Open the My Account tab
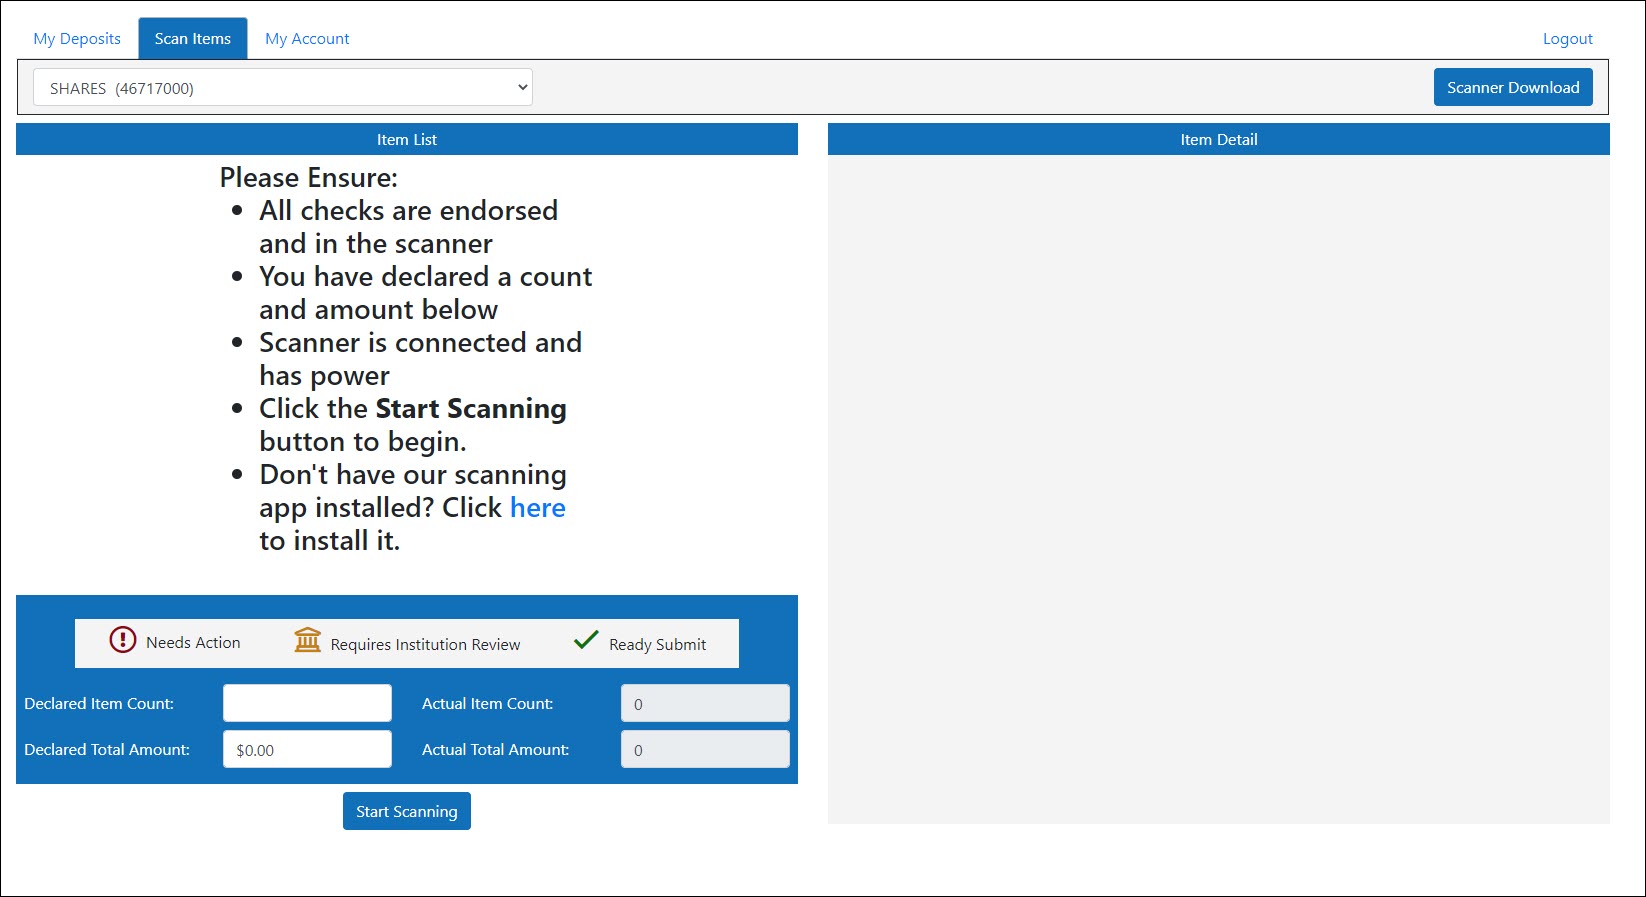This screenshot has width=1646, height=897. 307,39
